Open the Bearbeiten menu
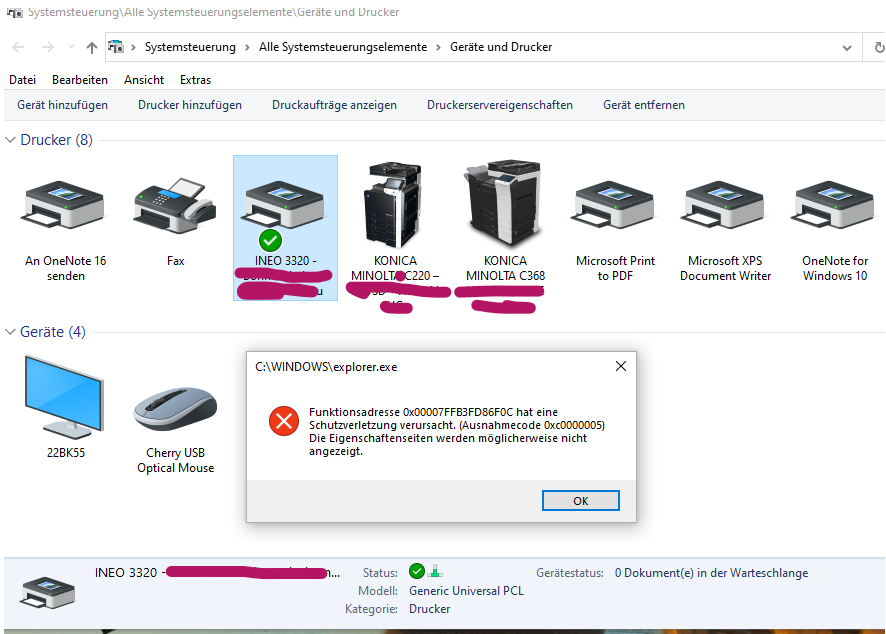This screenshot has height=634, width=886. (80, 80)
